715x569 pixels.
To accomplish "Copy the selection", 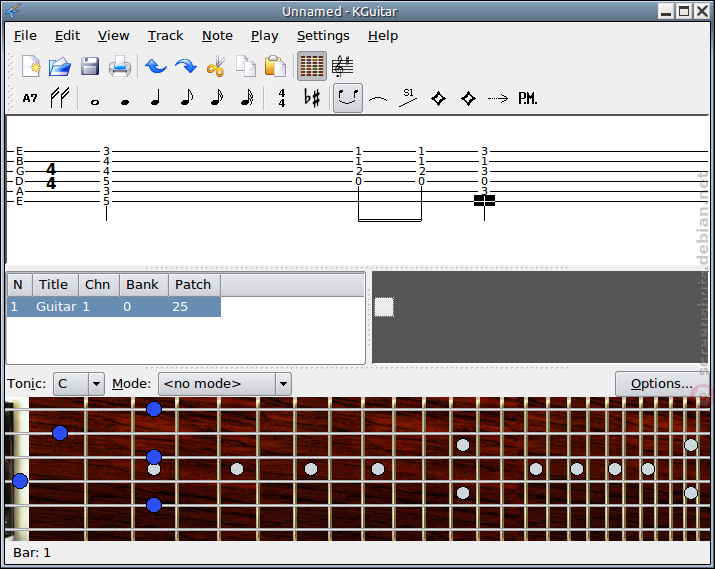I will [246, 67].
